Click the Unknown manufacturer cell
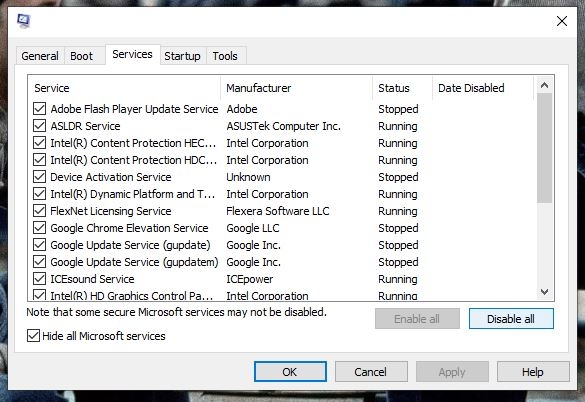 (x=248, y=177)
